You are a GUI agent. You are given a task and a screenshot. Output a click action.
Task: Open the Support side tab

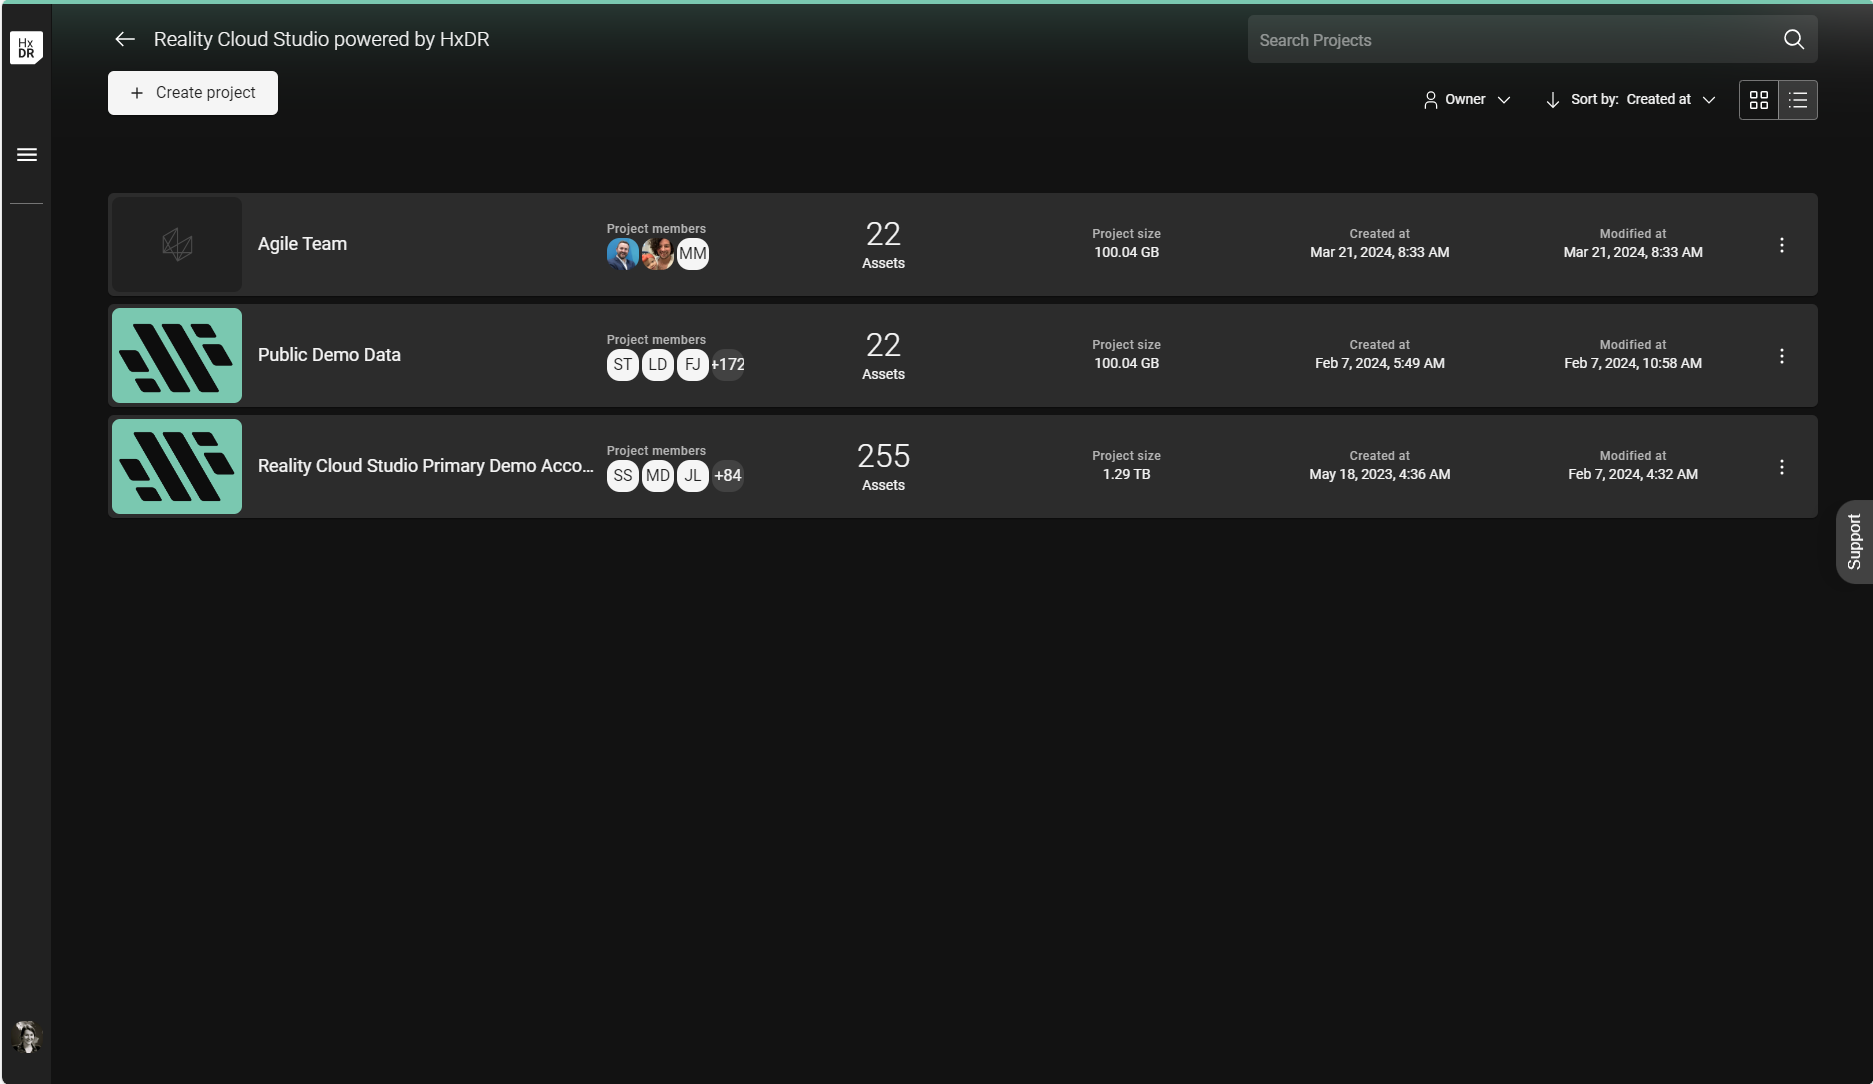pos(1854,542)
